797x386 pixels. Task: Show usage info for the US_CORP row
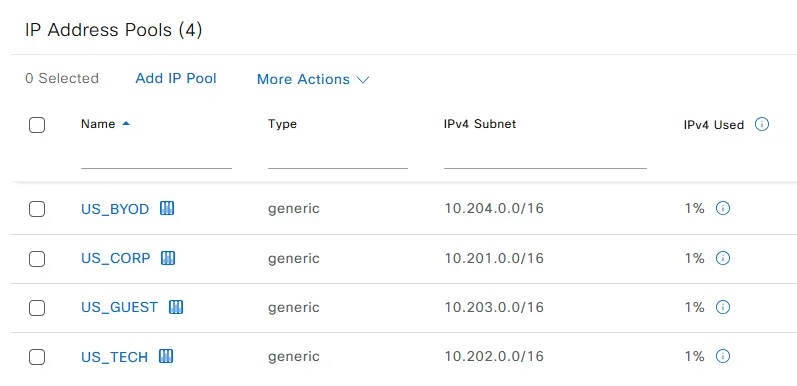click(x=723, y=258)
